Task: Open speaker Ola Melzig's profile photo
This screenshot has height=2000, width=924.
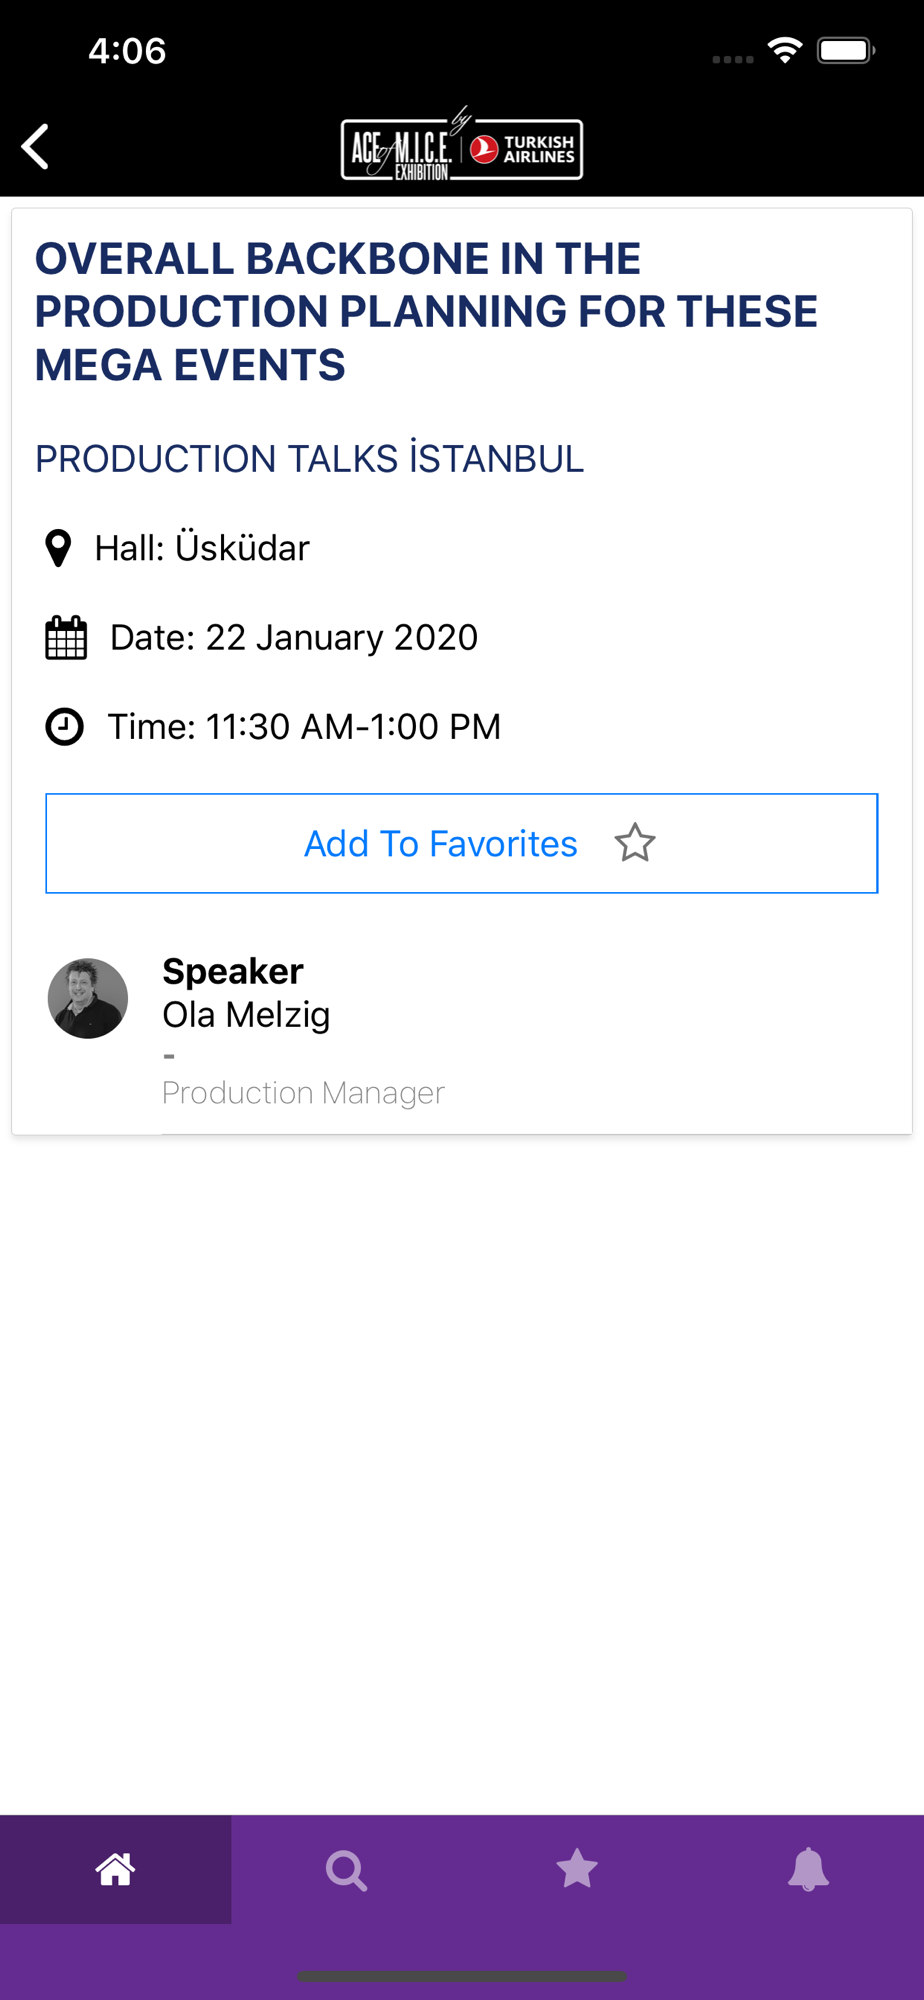Action: coord(88,998)
